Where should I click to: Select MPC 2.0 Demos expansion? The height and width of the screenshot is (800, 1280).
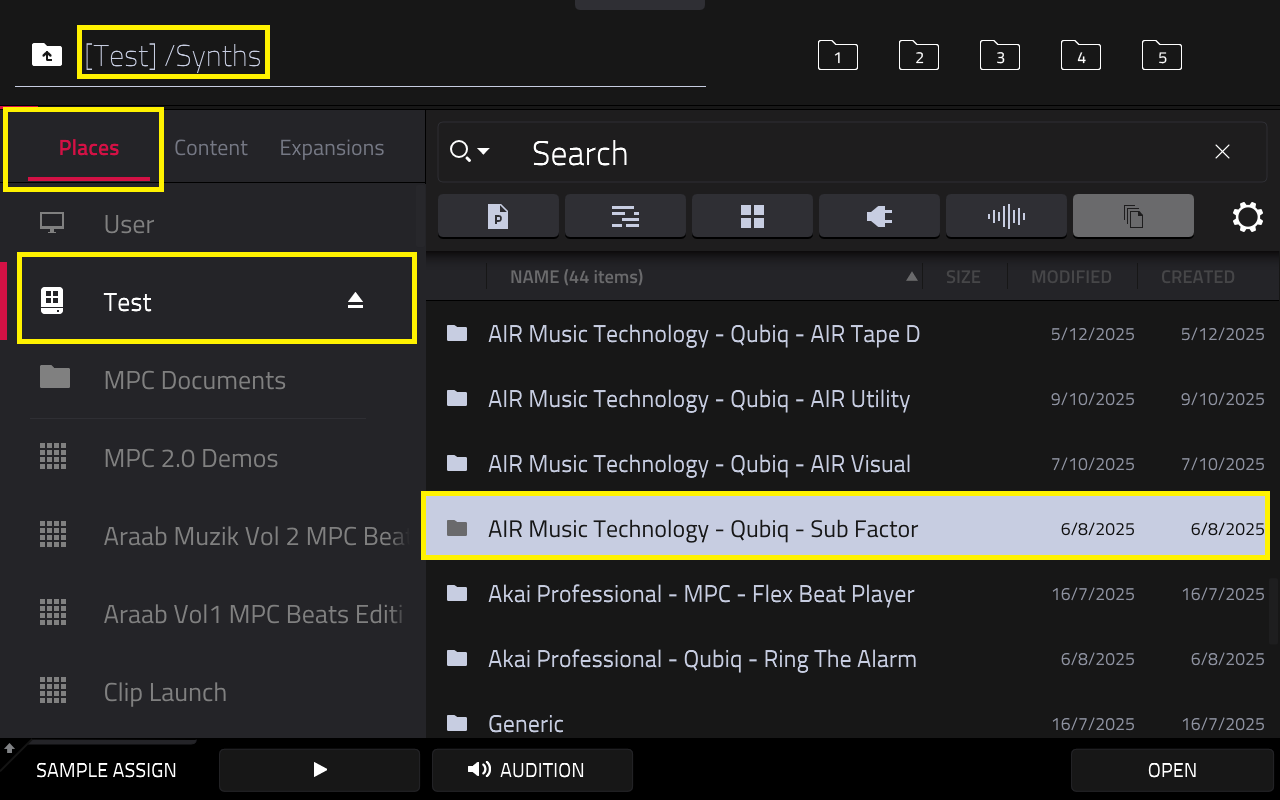213,458
